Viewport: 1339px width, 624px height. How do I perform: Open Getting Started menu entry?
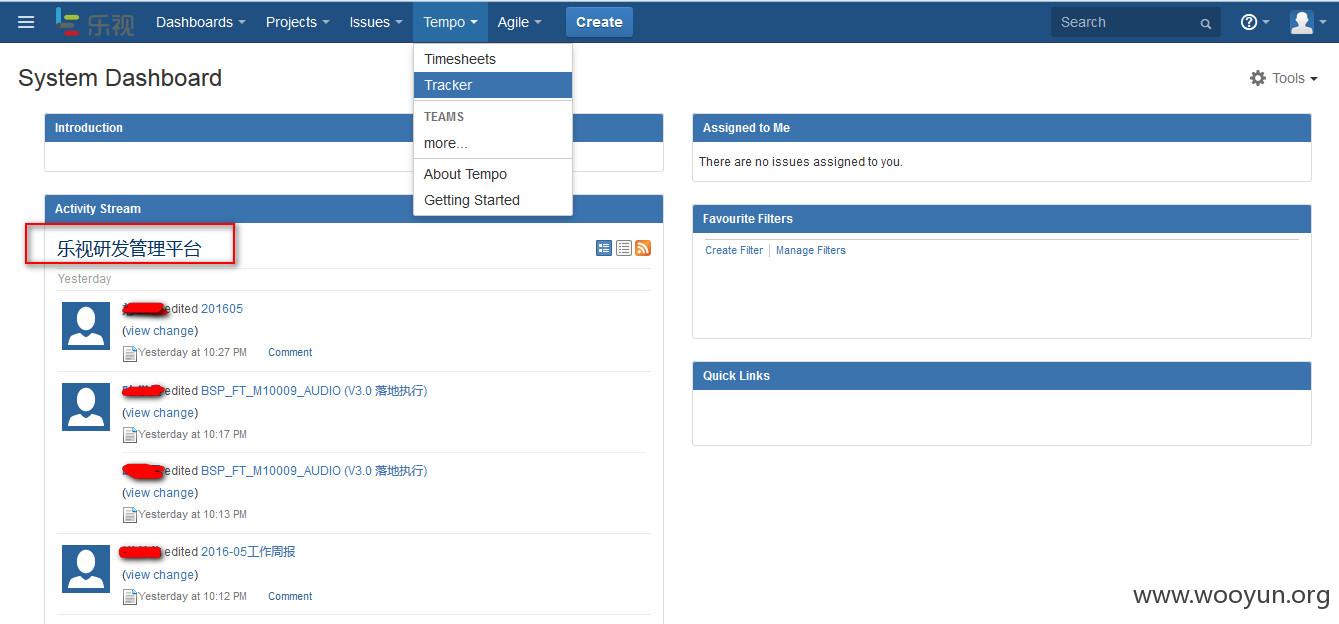tap(493, 200)
